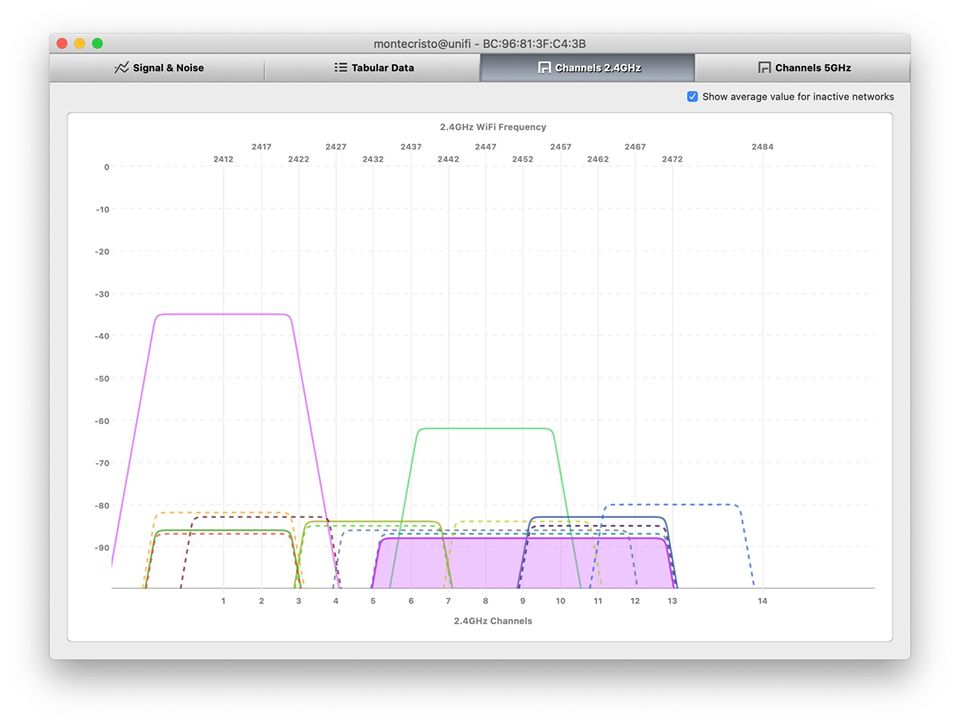The width and height of the screenshot is (960, 725).
Task: Click channel 14 label on the bottom axis
Action: coord(762,601)
